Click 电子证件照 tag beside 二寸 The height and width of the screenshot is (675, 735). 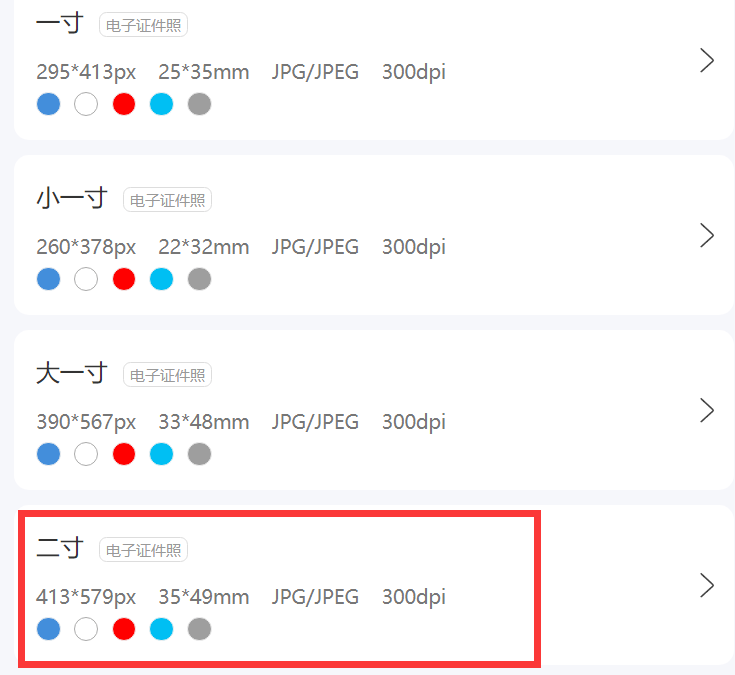(x=143, y=550)
